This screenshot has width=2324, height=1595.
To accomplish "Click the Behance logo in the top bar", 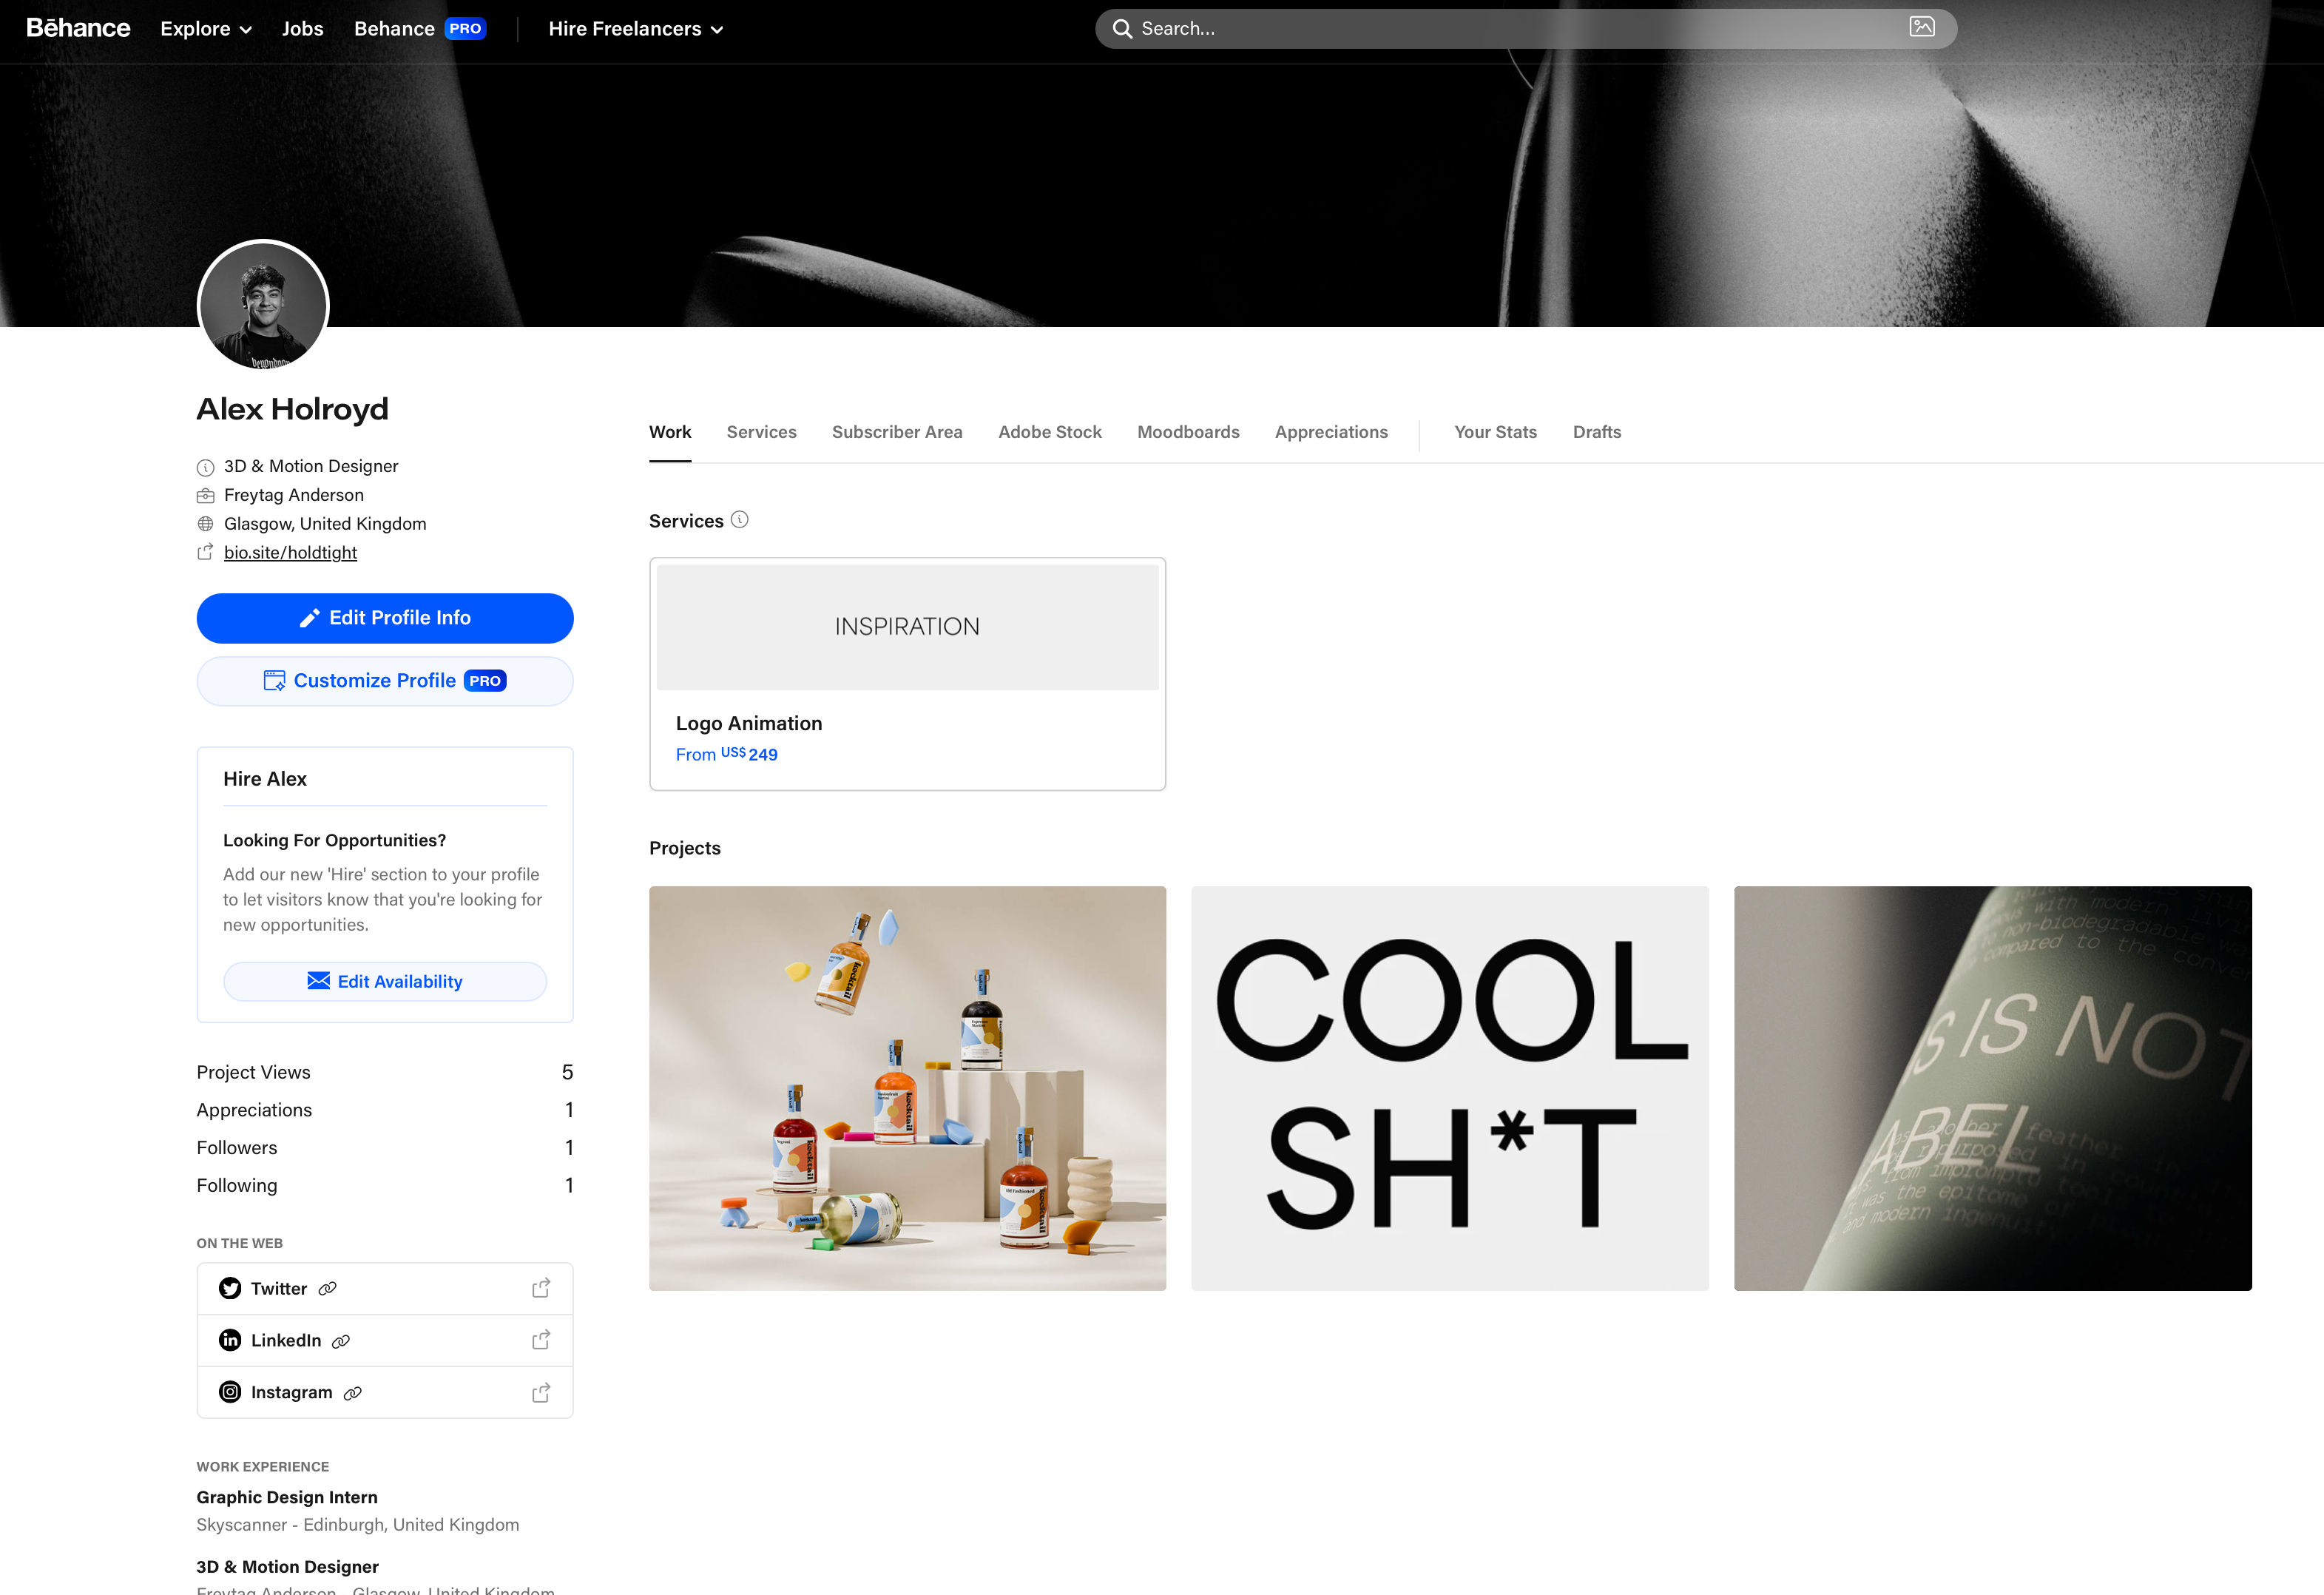I will 79,28.
